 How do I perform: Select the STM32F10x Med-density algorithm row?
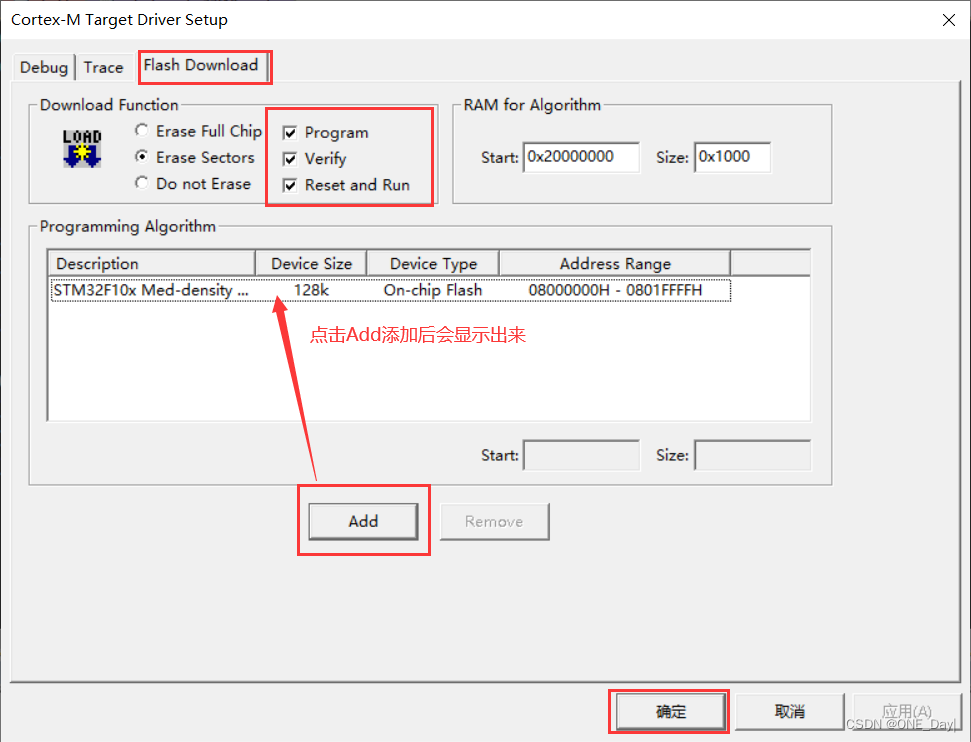(391, 290)
